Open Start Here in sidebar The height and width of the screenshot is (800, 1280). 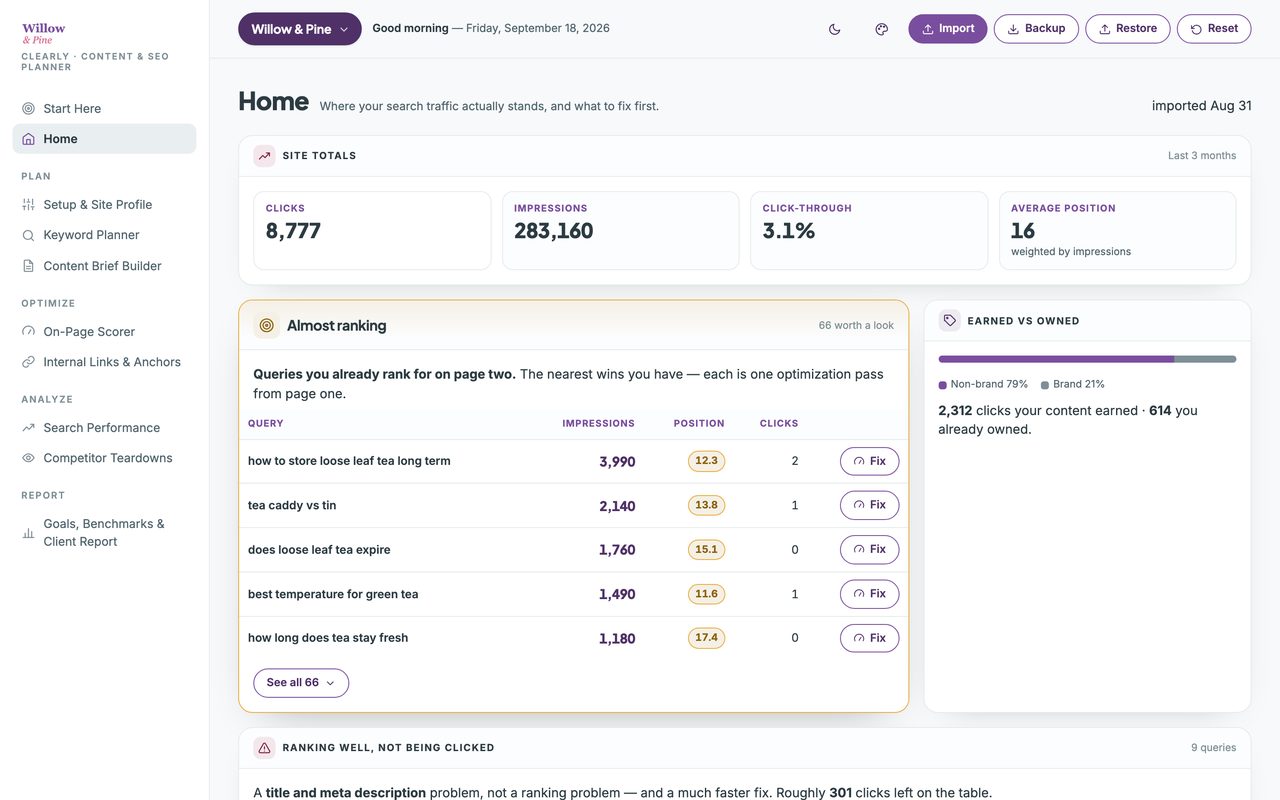[104, 108]
